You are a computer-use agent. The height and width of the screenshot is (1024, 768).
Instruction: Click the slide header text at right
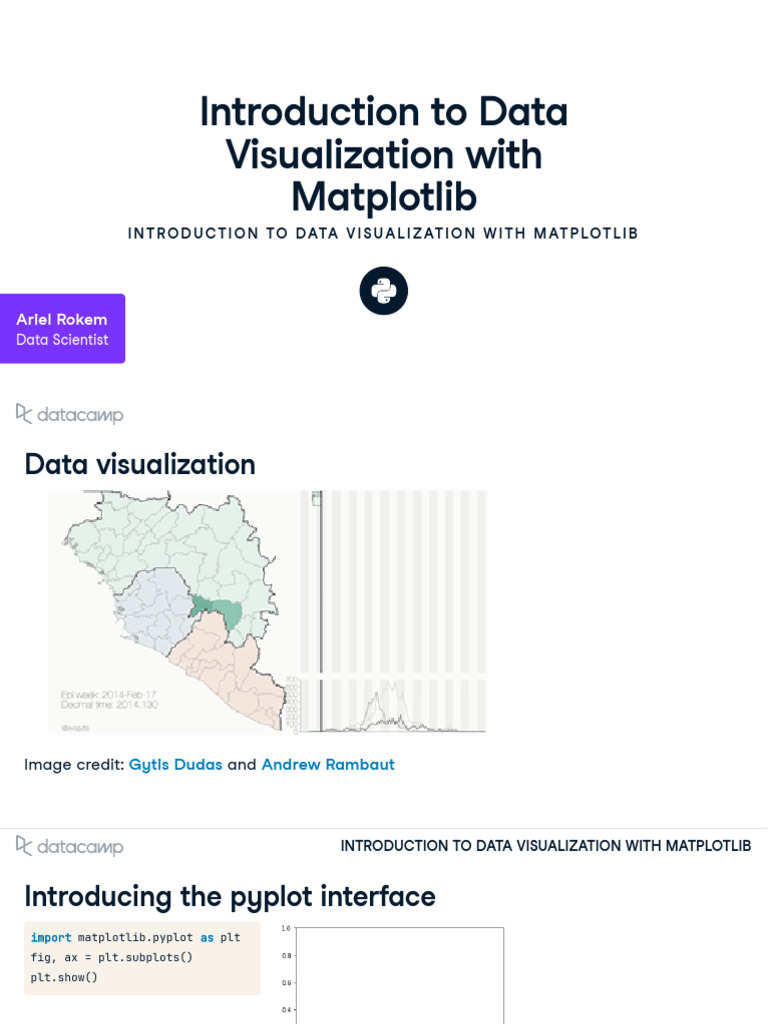pyautogui.click(x=546, y=846)
